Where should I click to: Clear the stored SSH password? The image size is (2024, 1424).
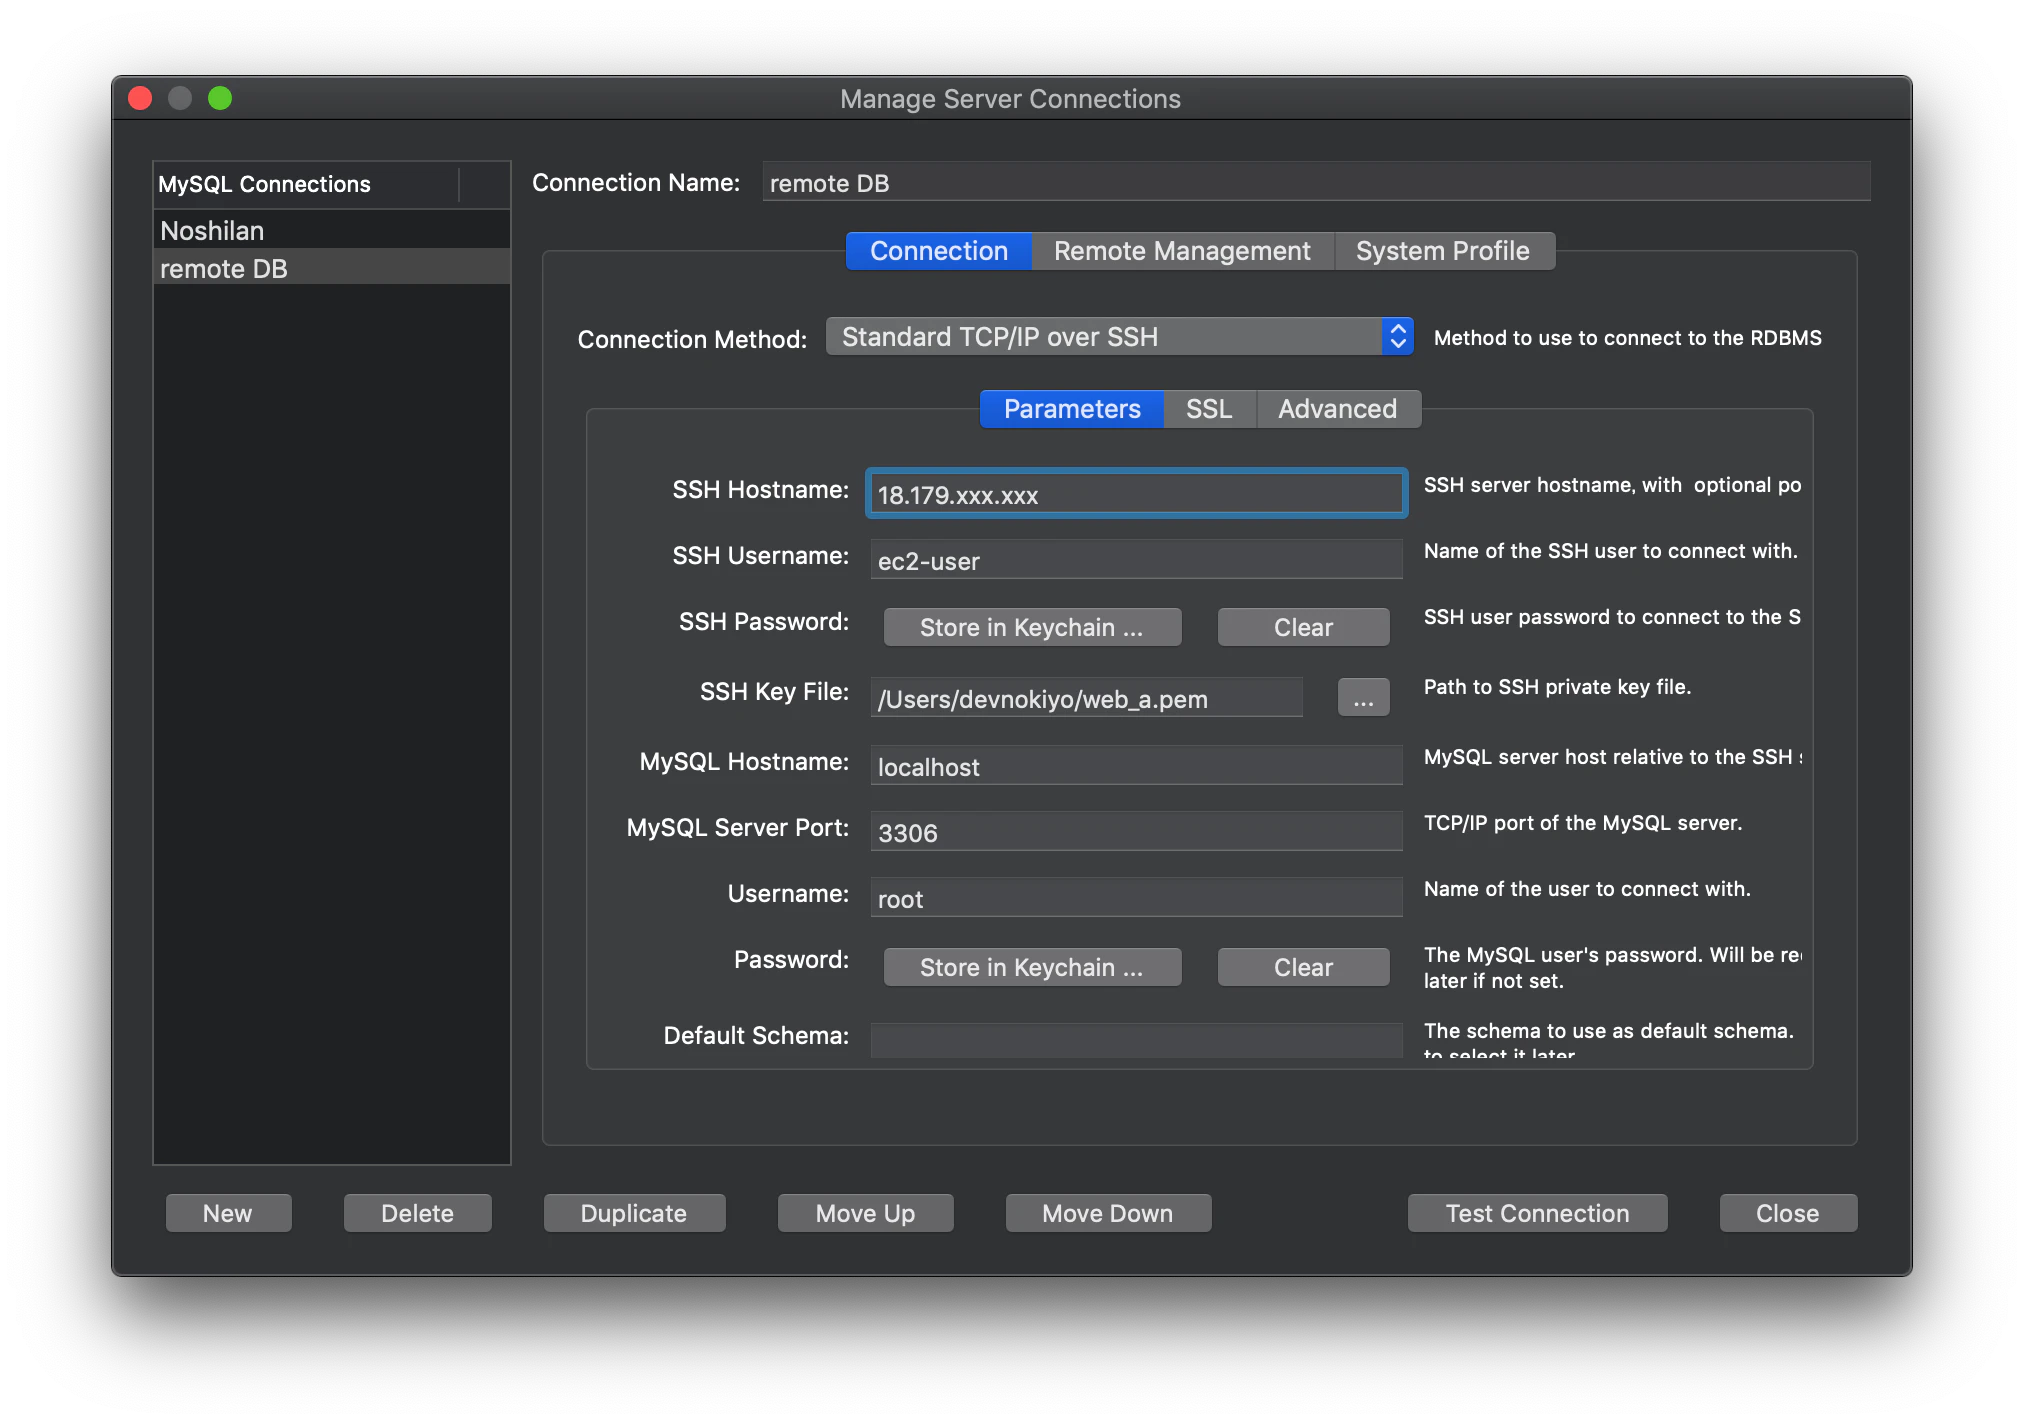tap(1303, 627)
